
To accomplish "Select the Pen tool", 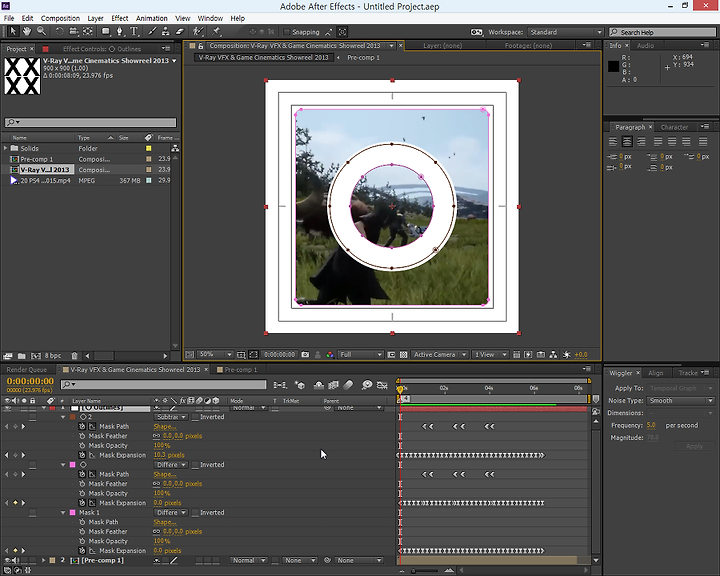I will [x=120, y=31].
